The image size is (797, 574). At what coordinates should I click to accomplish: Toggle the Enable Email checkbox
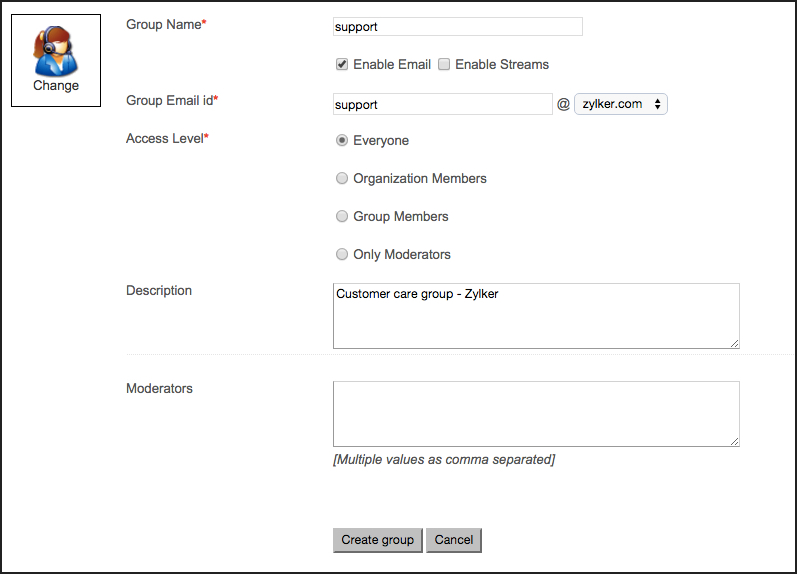tap(342, 65)
